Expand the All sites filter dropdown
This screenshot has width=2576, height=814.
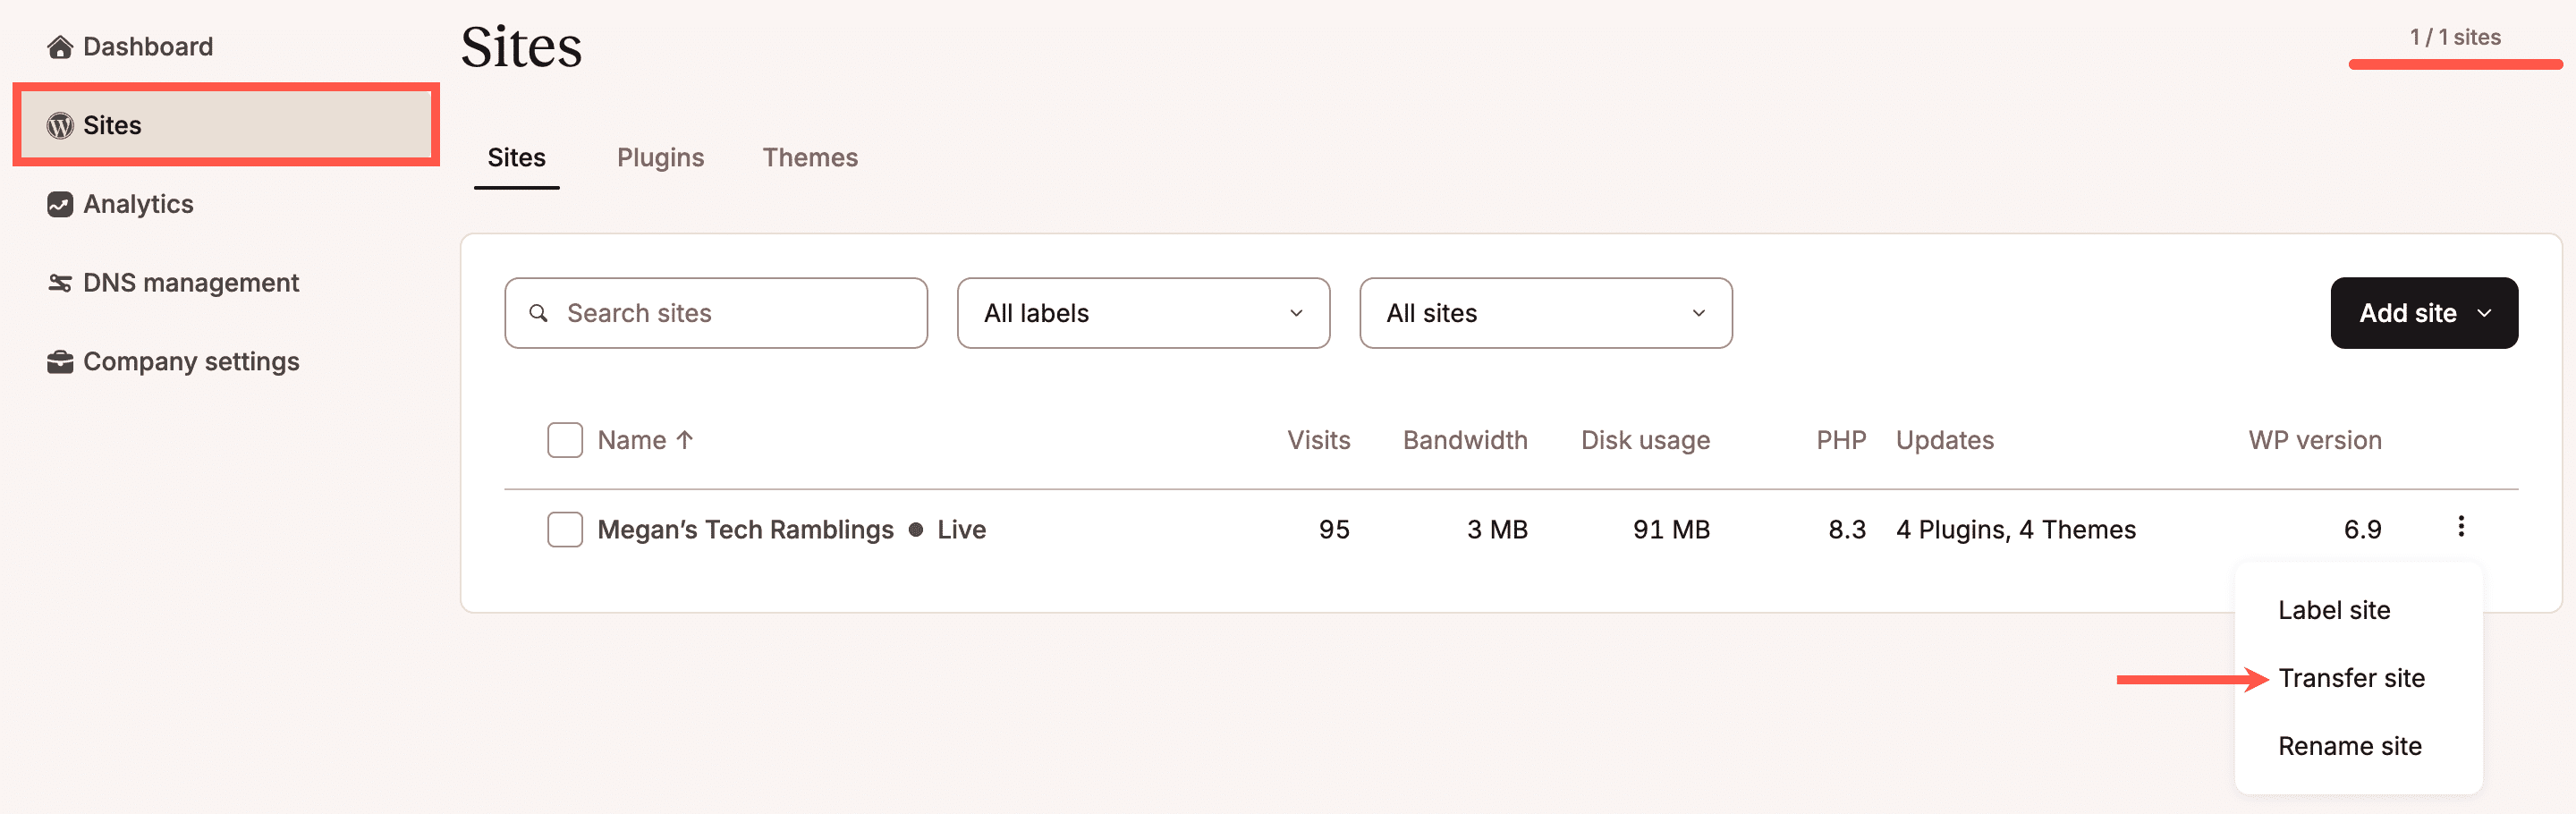(x=1545, y=313)
